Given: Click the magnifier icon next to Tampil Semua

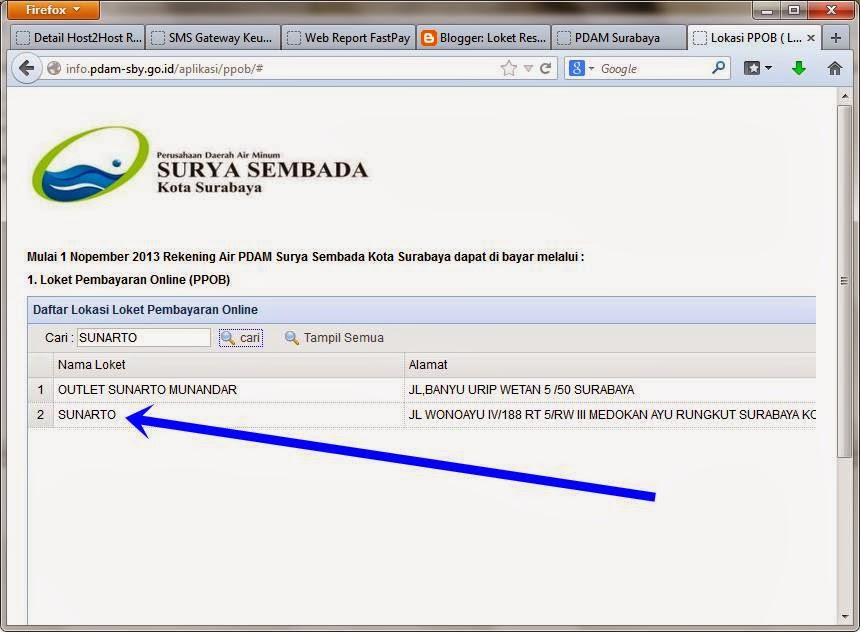Looking at the screenshot, I should pyautogui.click(x=291, y=337).
